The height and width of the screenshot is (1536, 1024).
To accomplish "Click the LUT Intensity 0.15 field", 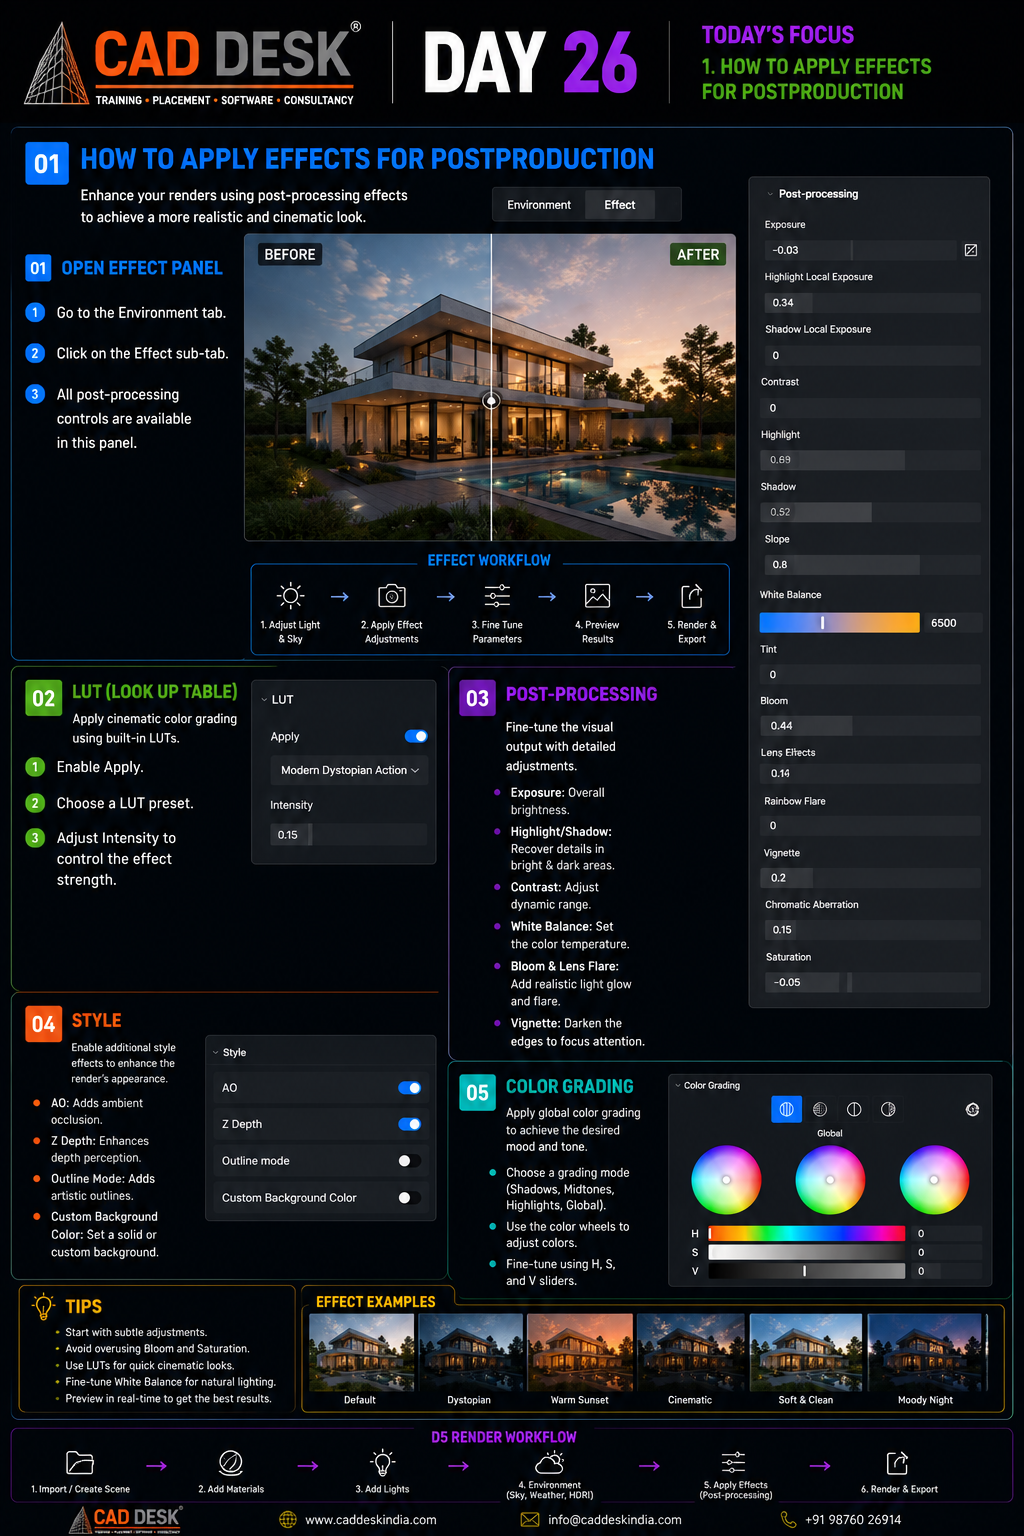I will (x=348, y=834).
